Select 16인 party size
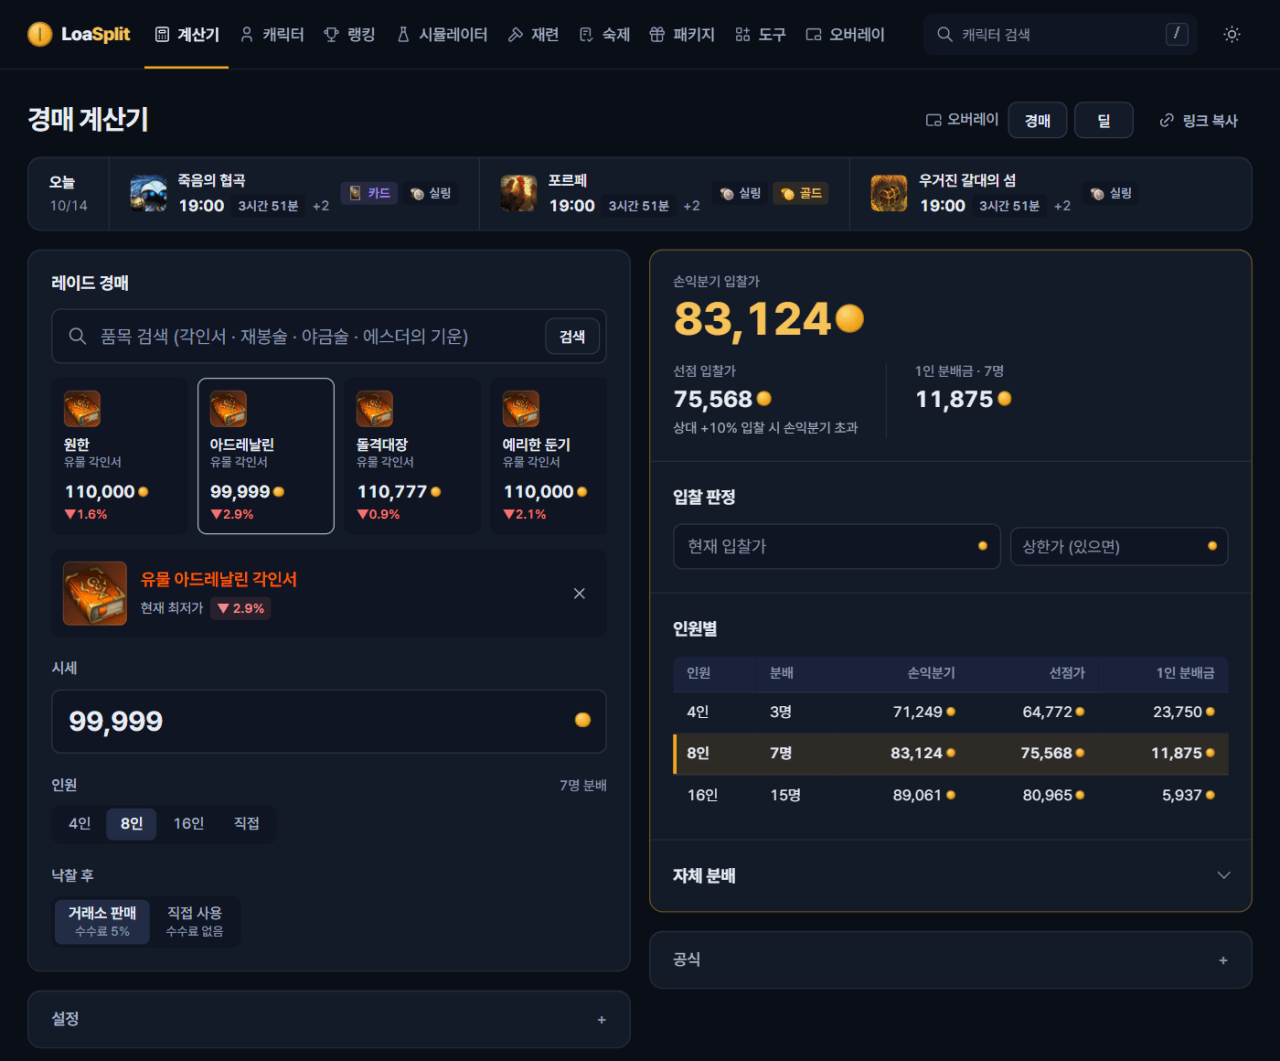 click(188, 823)
